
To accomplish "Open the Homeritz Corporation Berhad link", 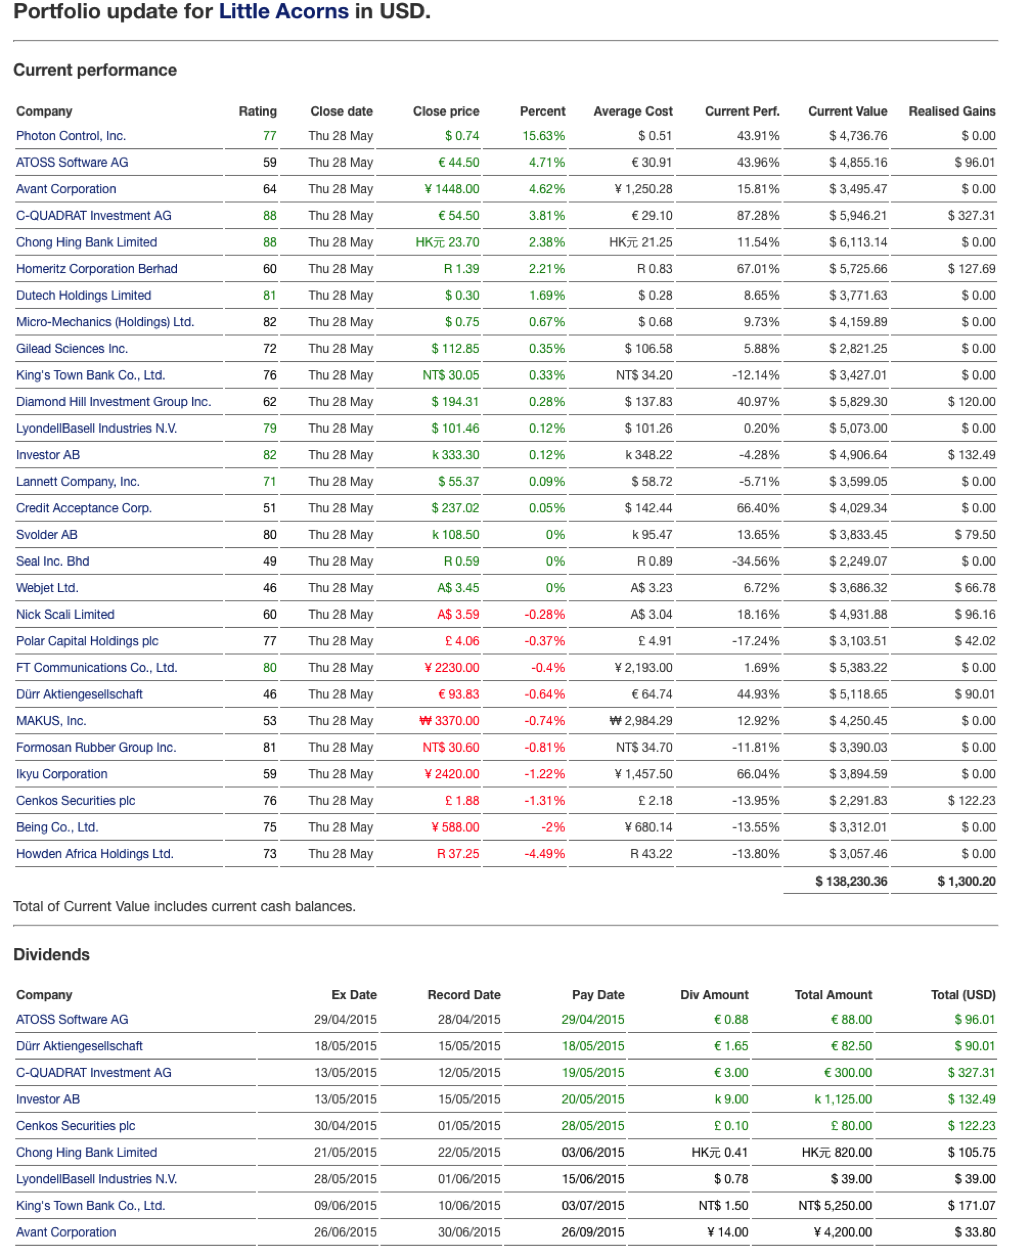I will point(97,269).
